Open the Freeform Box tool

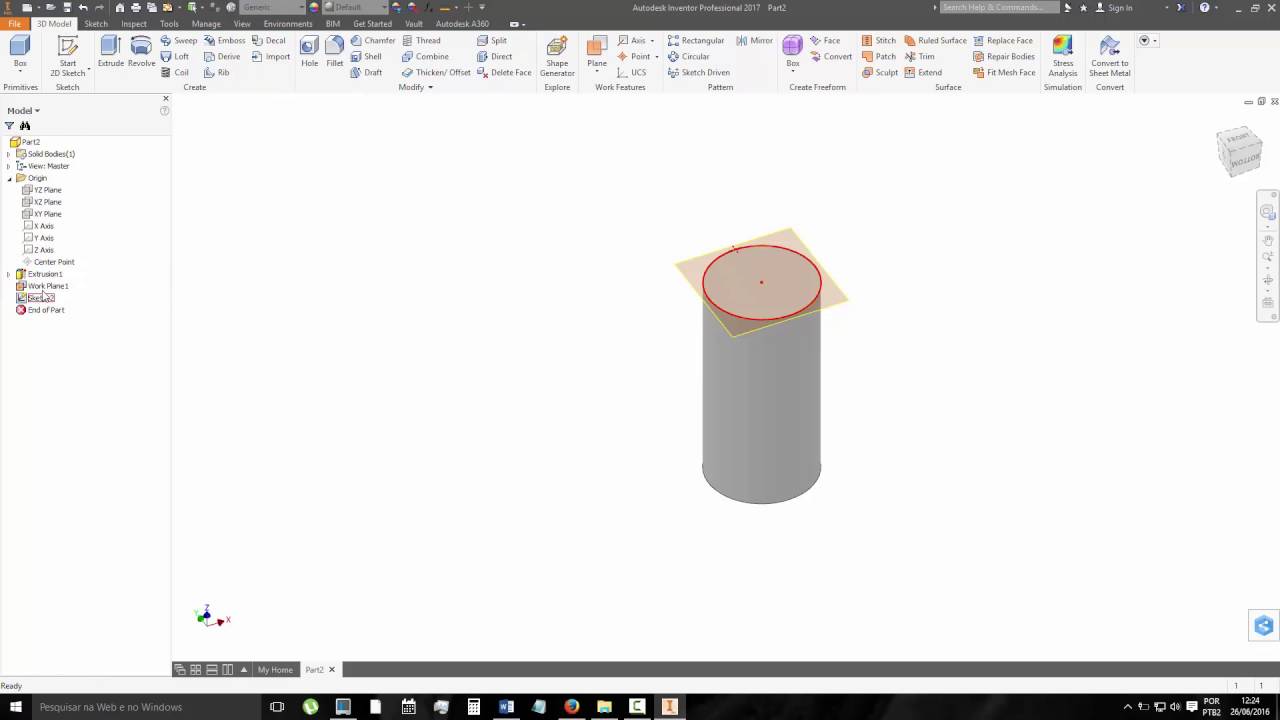point(792,48)
